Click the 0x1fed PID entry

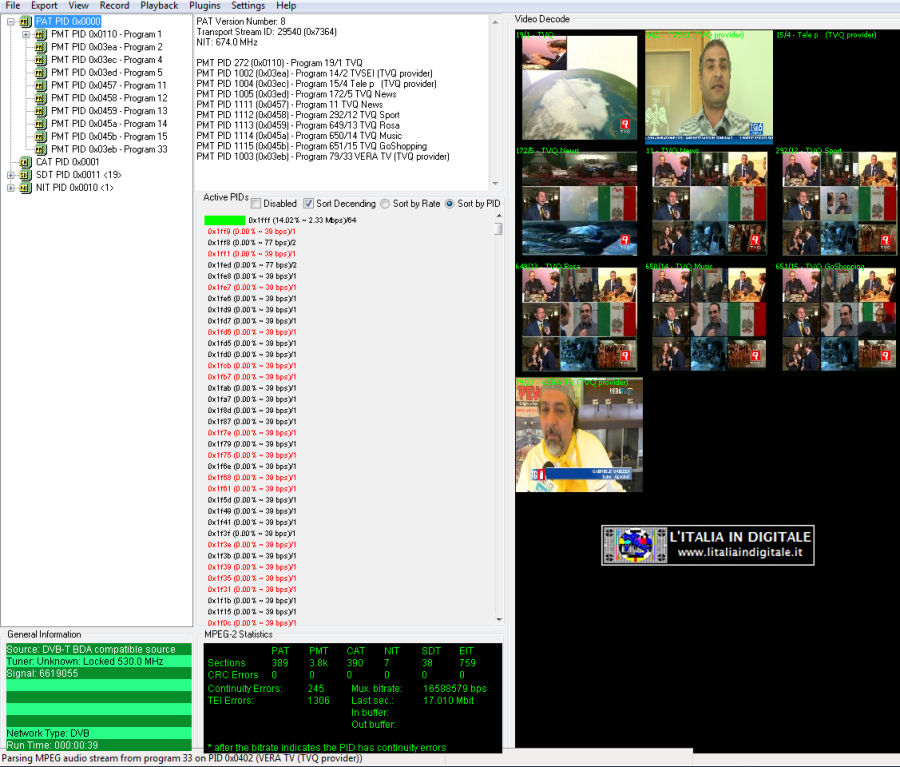[251, 265]
